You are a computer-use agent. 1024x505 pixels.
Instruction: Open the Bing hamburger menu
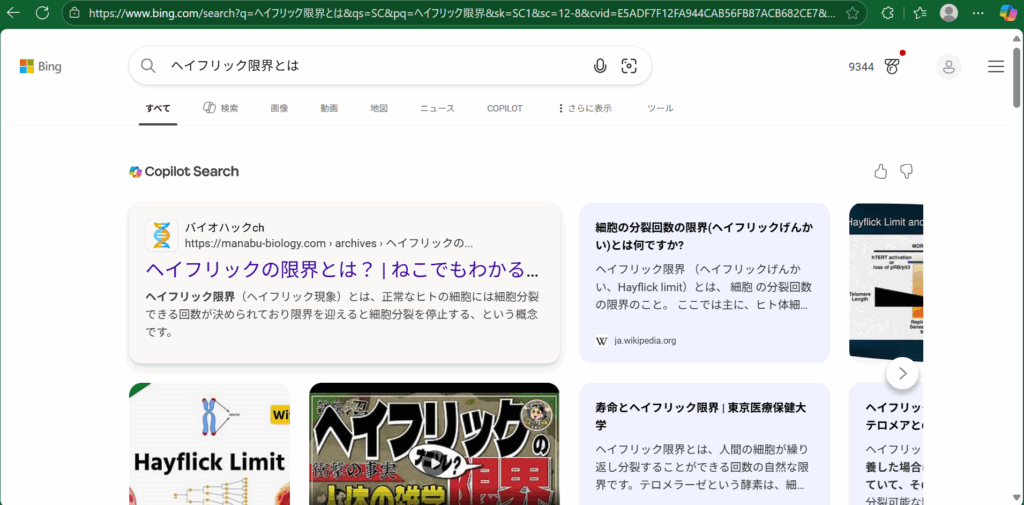pos(996,67)
